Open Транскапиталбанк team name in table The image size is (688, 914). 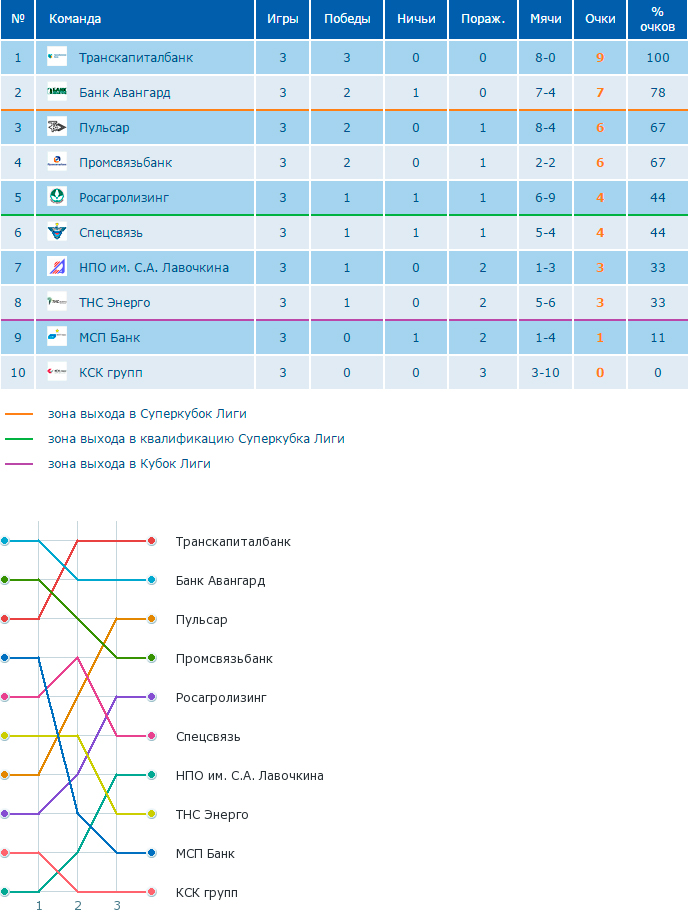point(136,58)
